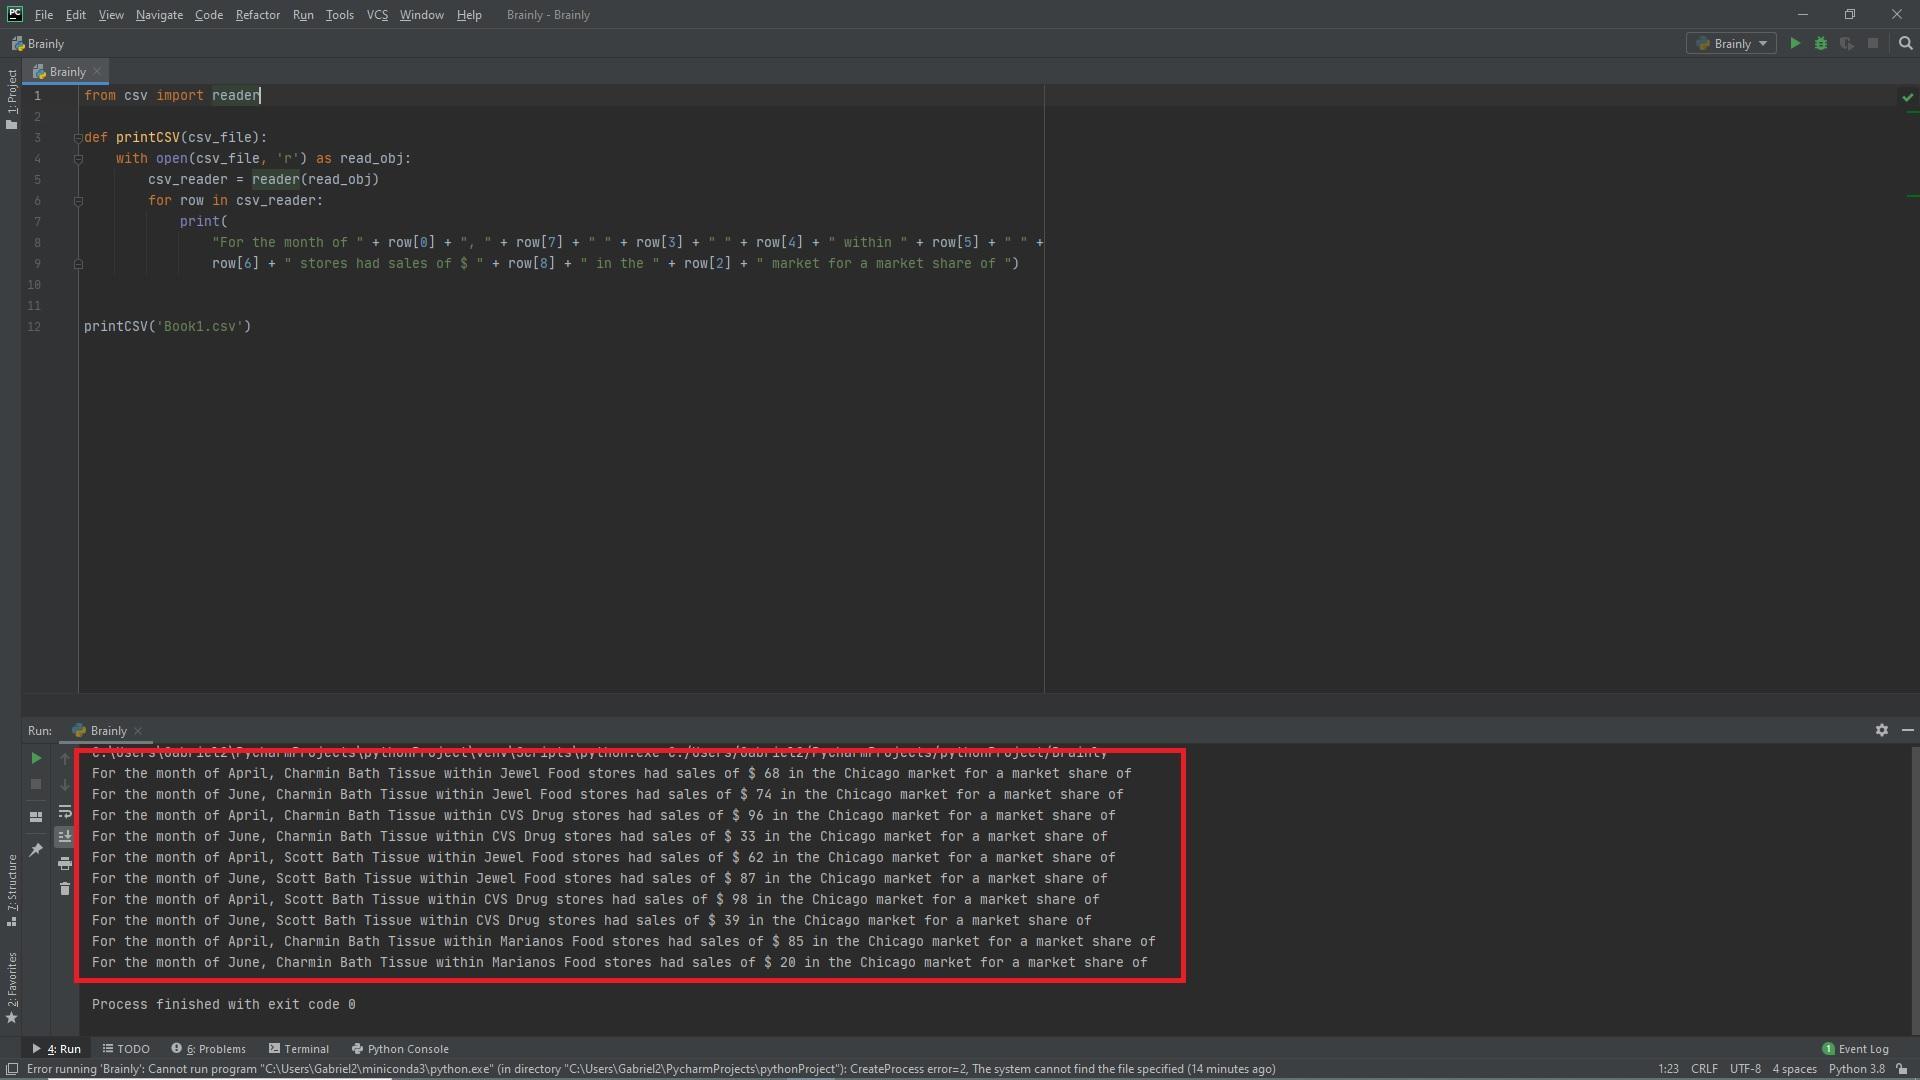Screen dimensions: 1920x1080
Task: Toggle soft-wrap in the console
Action: [65, 811]
